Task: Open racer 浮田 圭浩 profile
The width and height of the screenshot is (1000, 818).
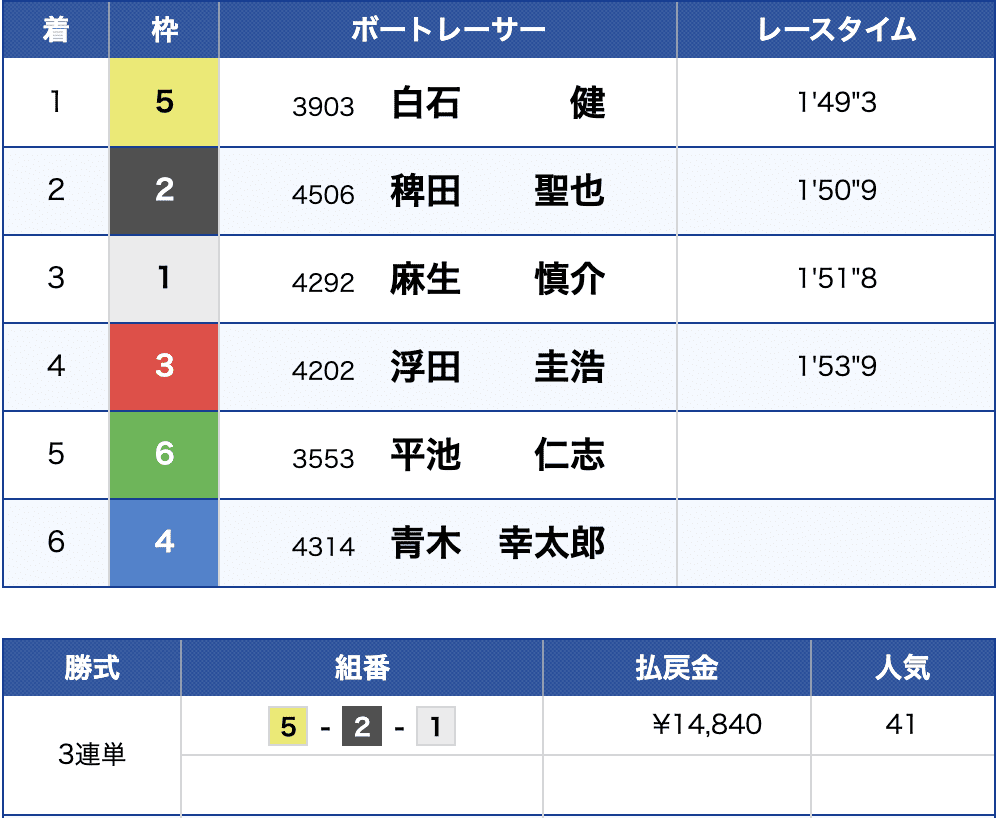Action: [498, 367]
